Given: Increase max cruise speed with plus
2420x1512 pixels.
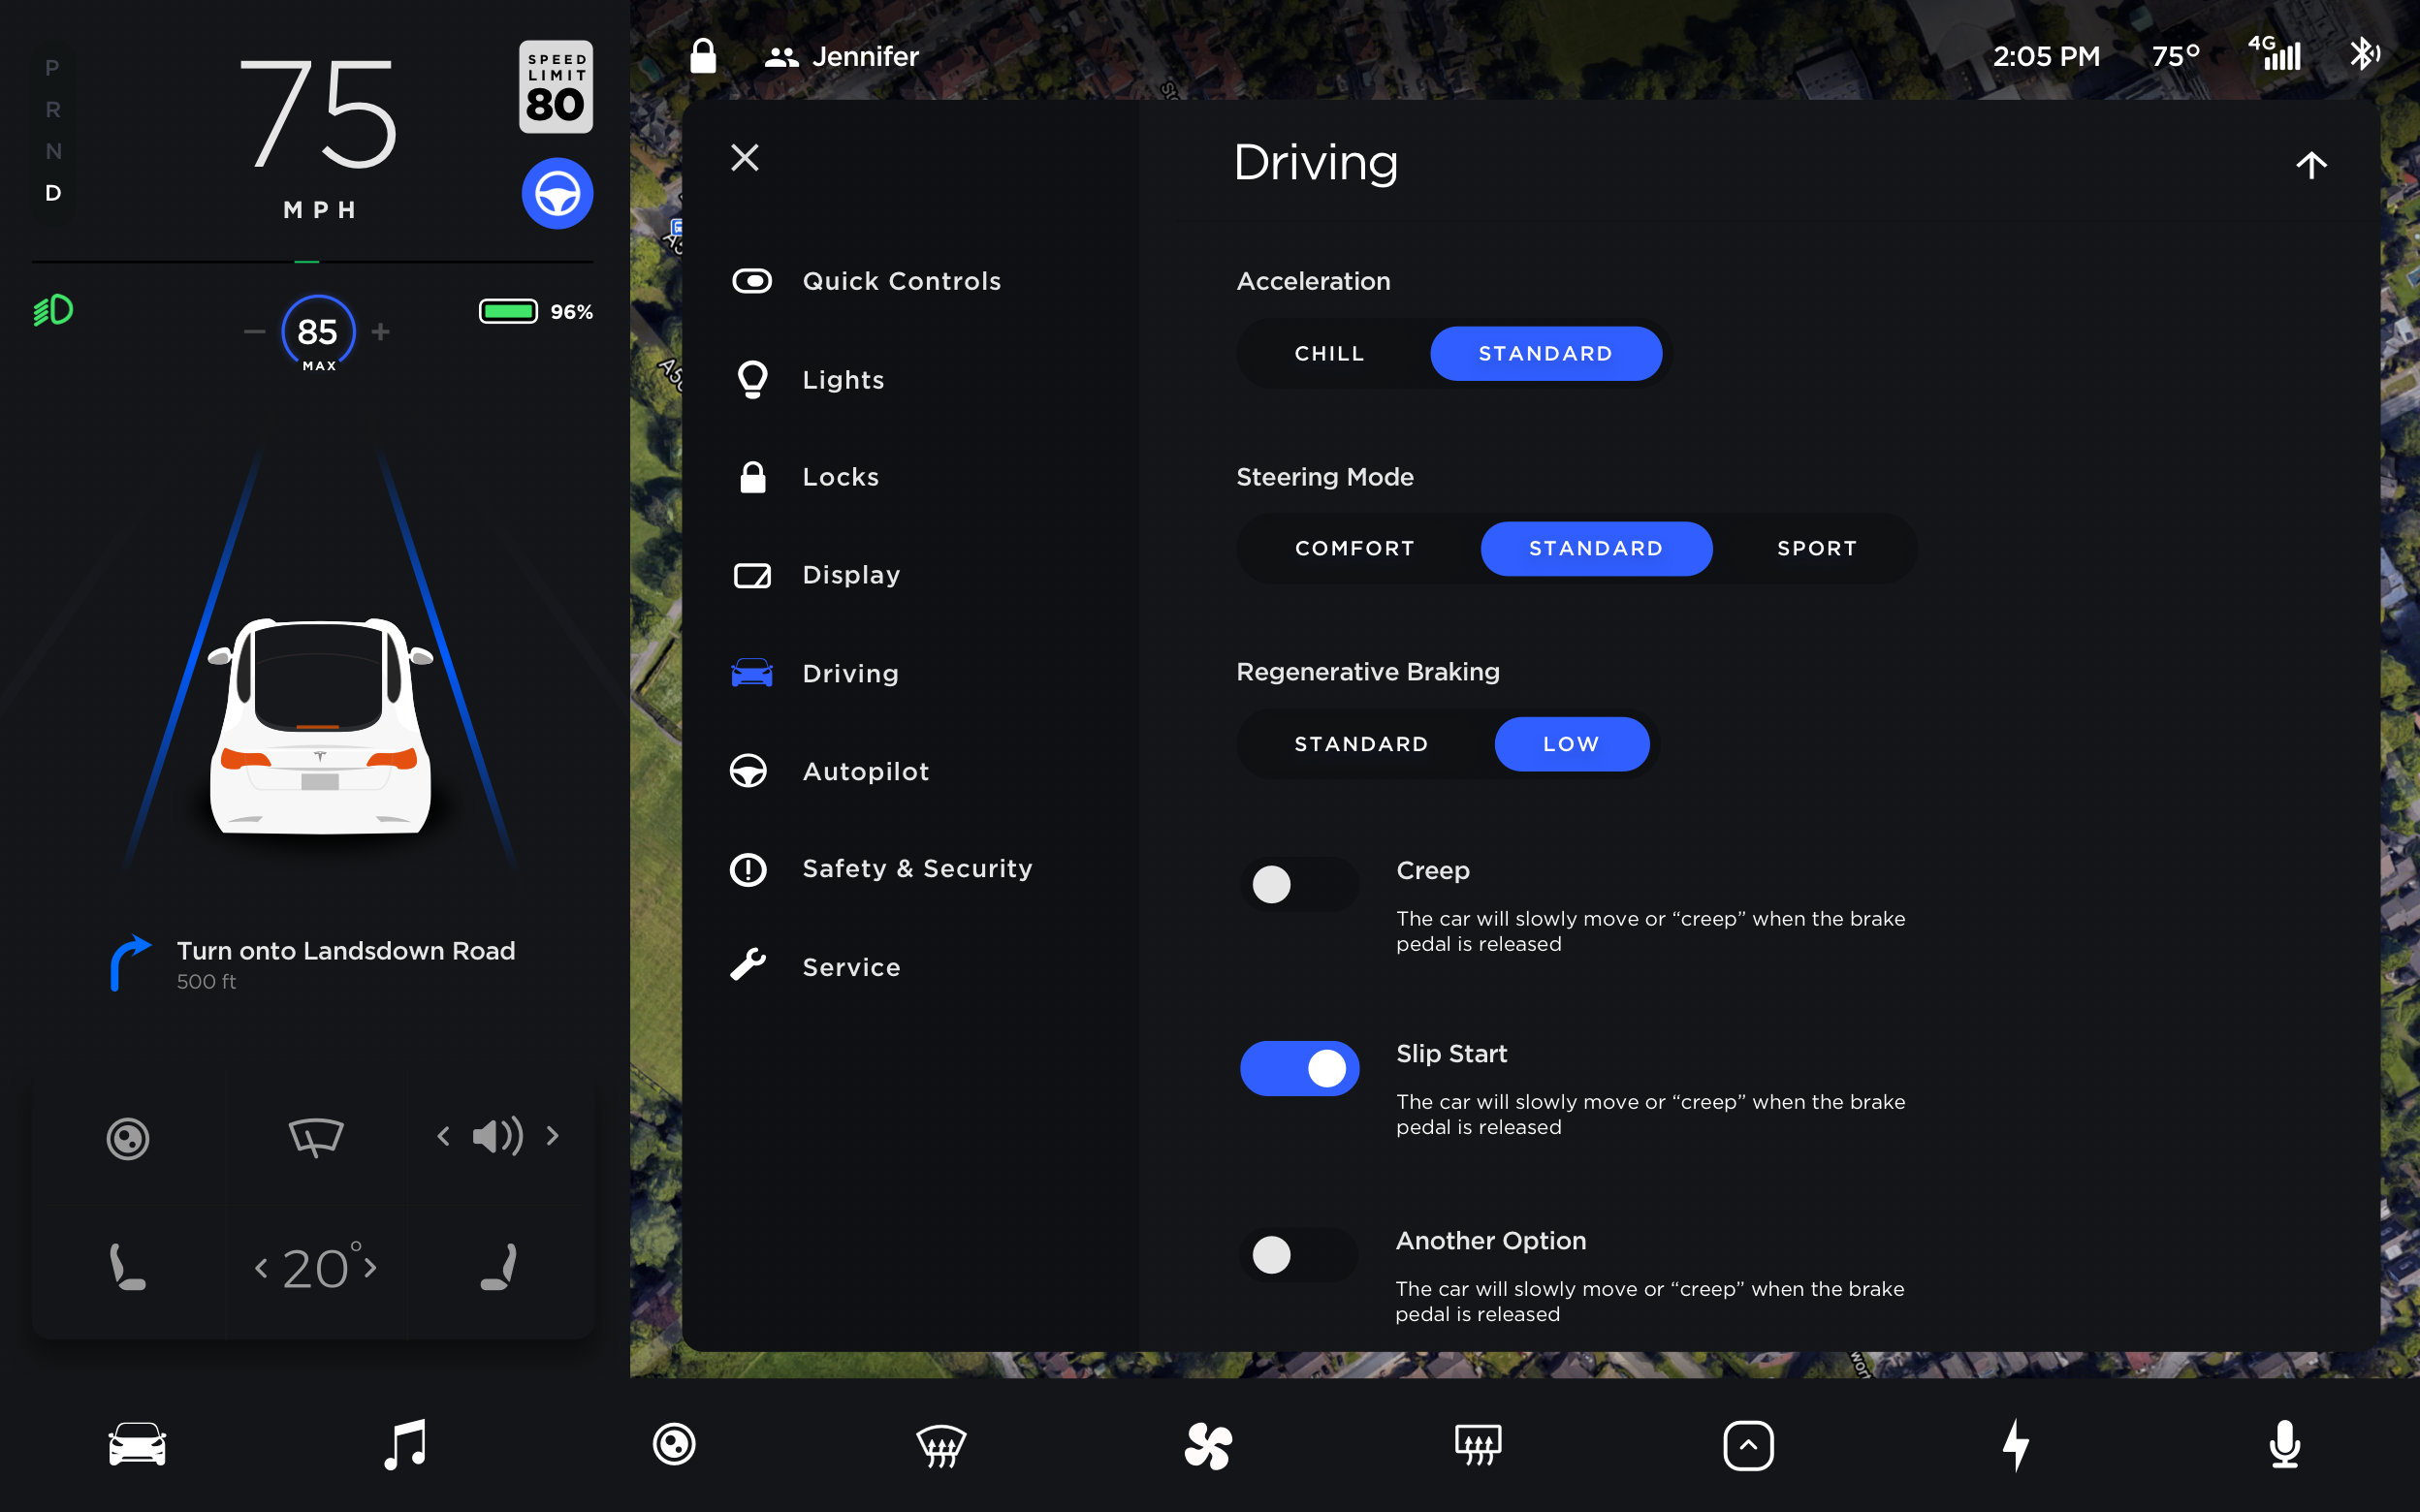Looking at the screenshot, I should coord(381,331).
